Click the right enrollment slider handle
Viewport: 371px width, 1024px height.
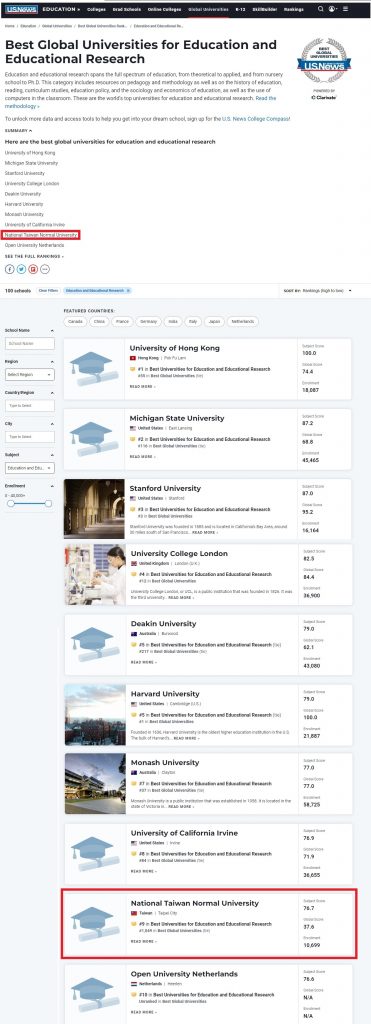click(x=48, y=504)
